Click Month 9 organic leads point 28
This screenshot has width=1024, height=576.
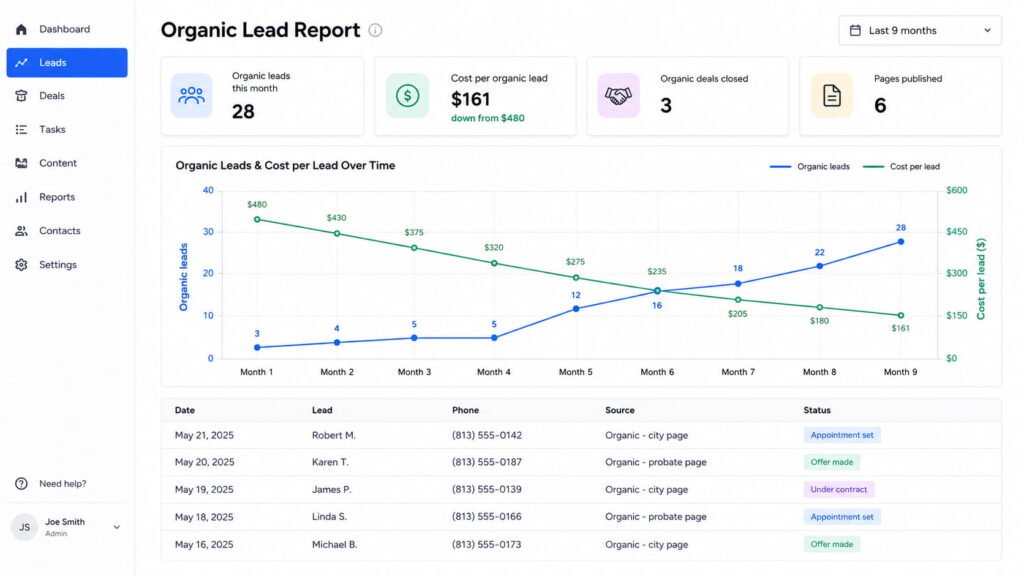[x=901, y=242]
